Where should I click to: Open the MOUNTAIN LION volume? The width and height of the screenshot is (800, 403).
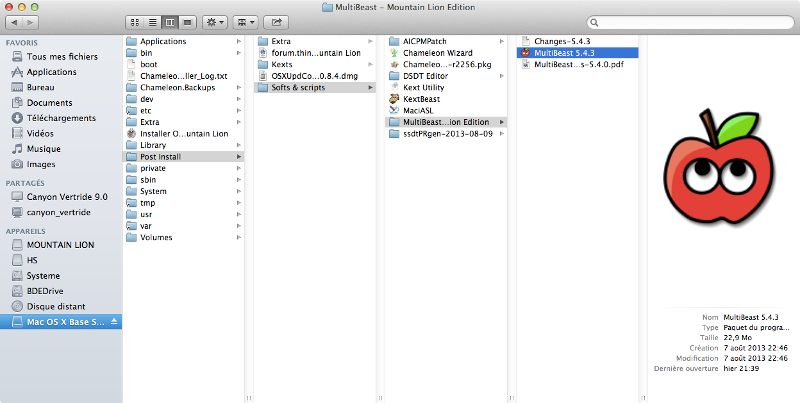(61, 245)
